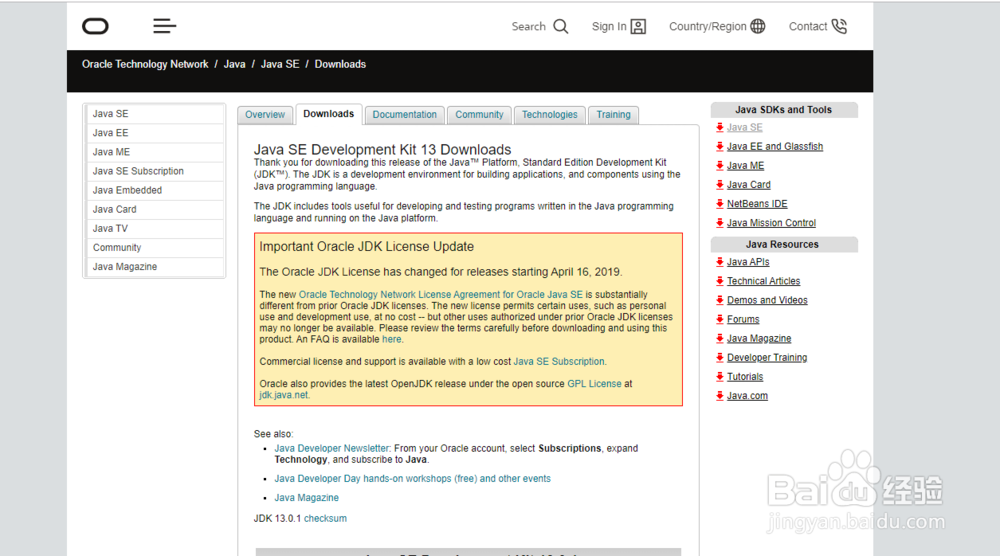The width and height of the screenshot is (1000, 556).
Task: Click red arrow beside right-side Java Card
Action: point(719,185)
